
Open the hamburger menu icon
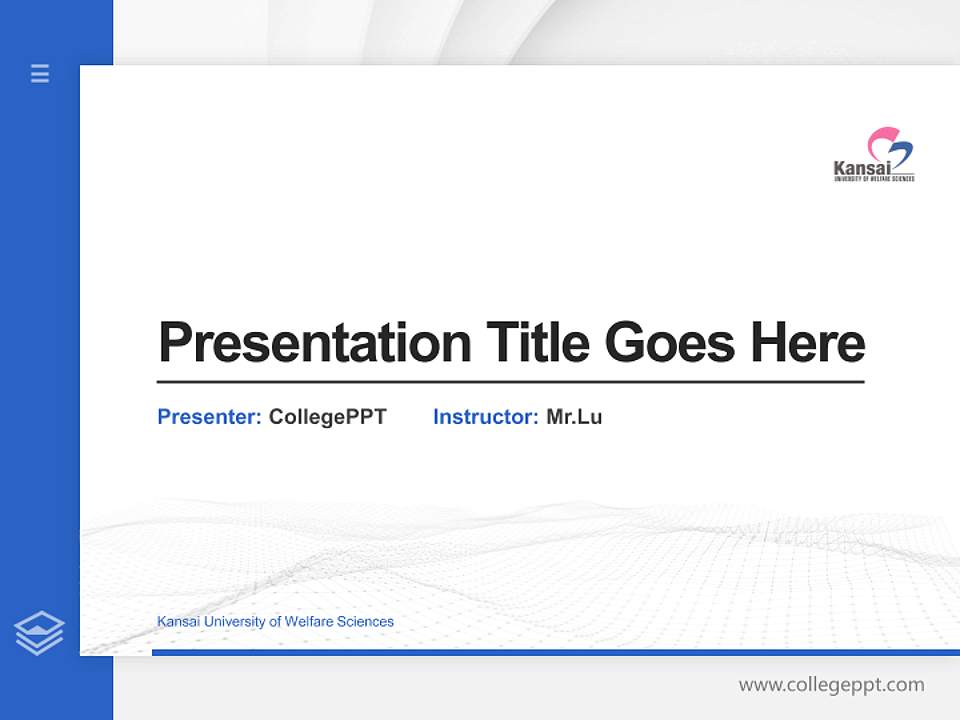click(x=40, y=73)
